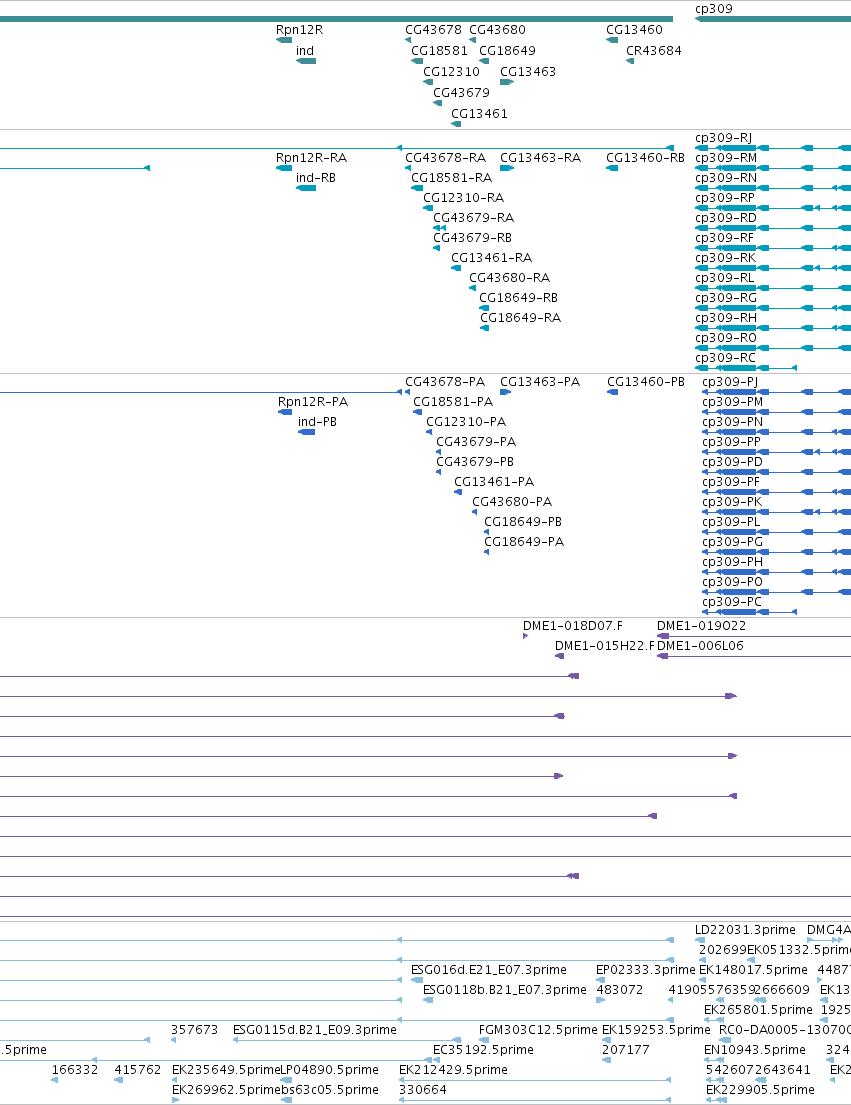Click transcript cp309-RD
Viewport: 851px width, 1105px height.
(726, 218)
